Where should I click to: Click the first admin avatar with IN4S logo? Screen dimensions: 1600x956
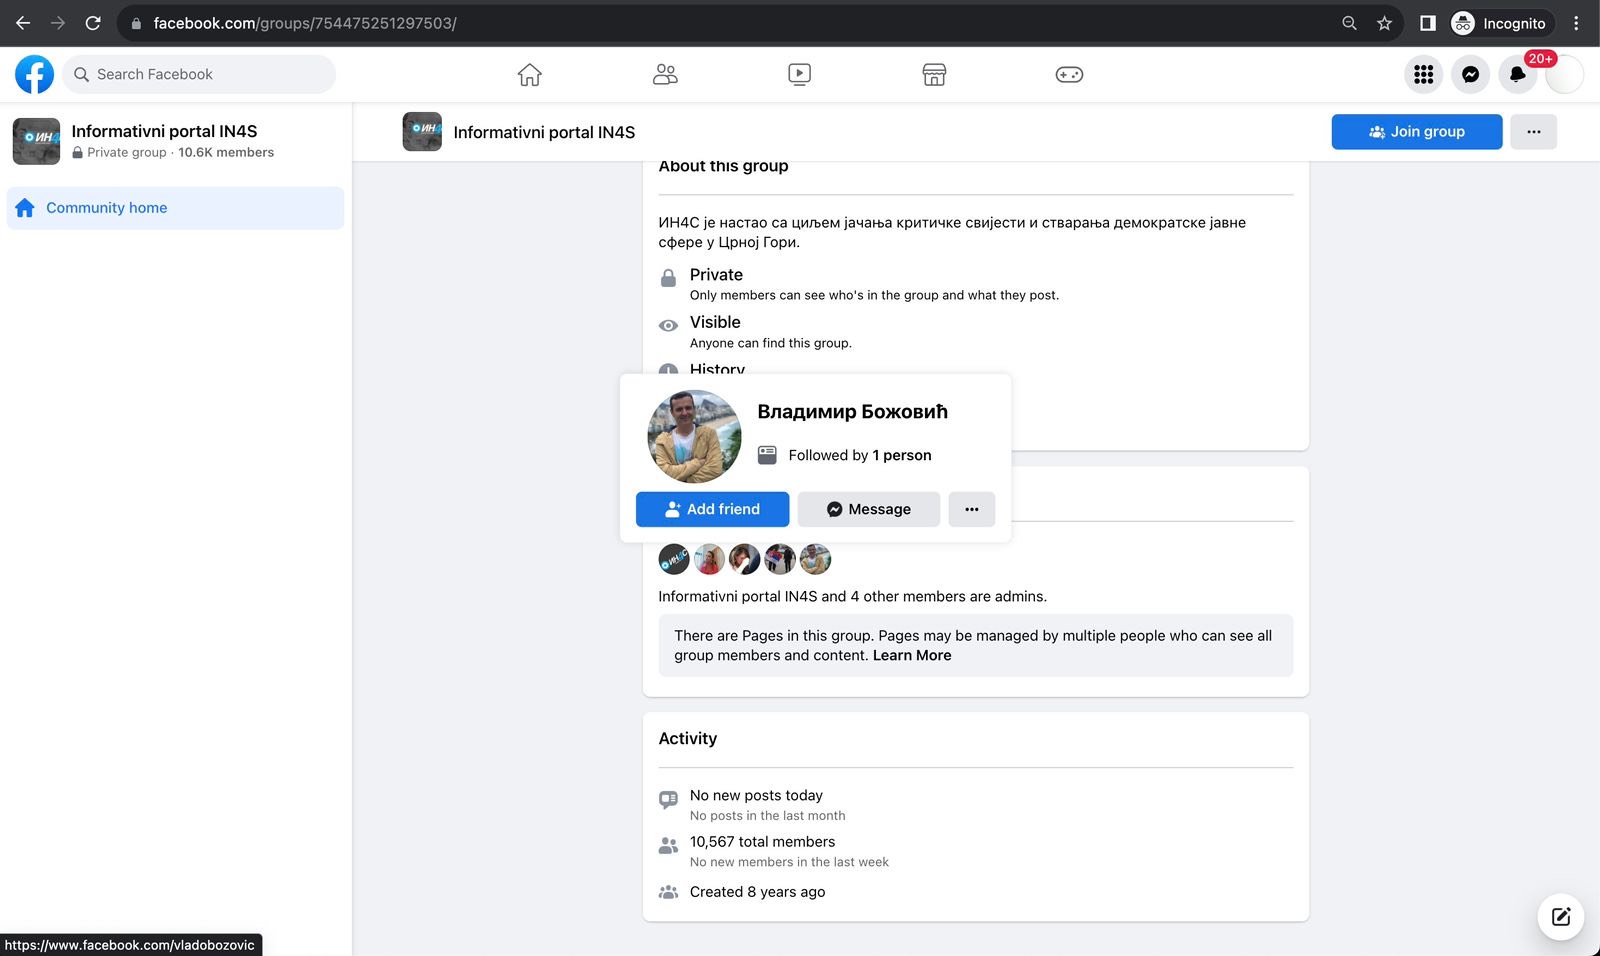pos(674,559)
